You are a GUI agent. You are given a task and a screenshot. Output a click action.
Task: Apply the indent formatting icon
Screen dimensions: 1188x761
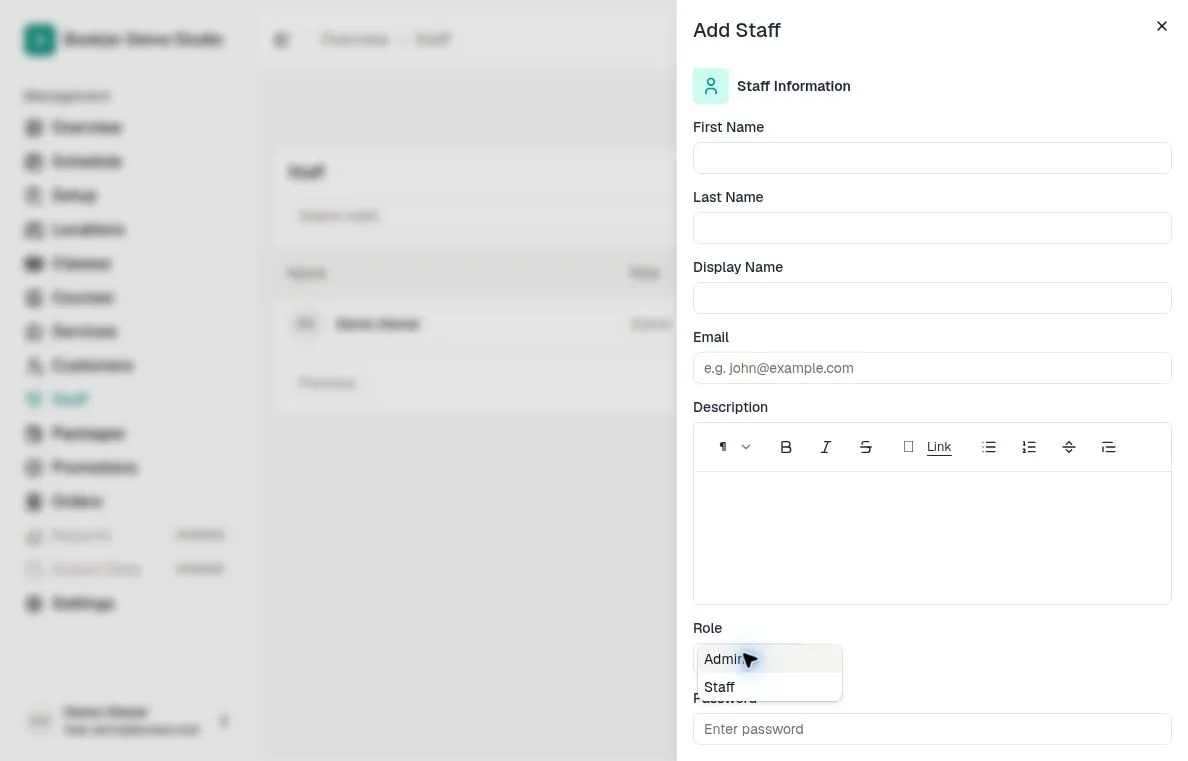pos(1108,447)
